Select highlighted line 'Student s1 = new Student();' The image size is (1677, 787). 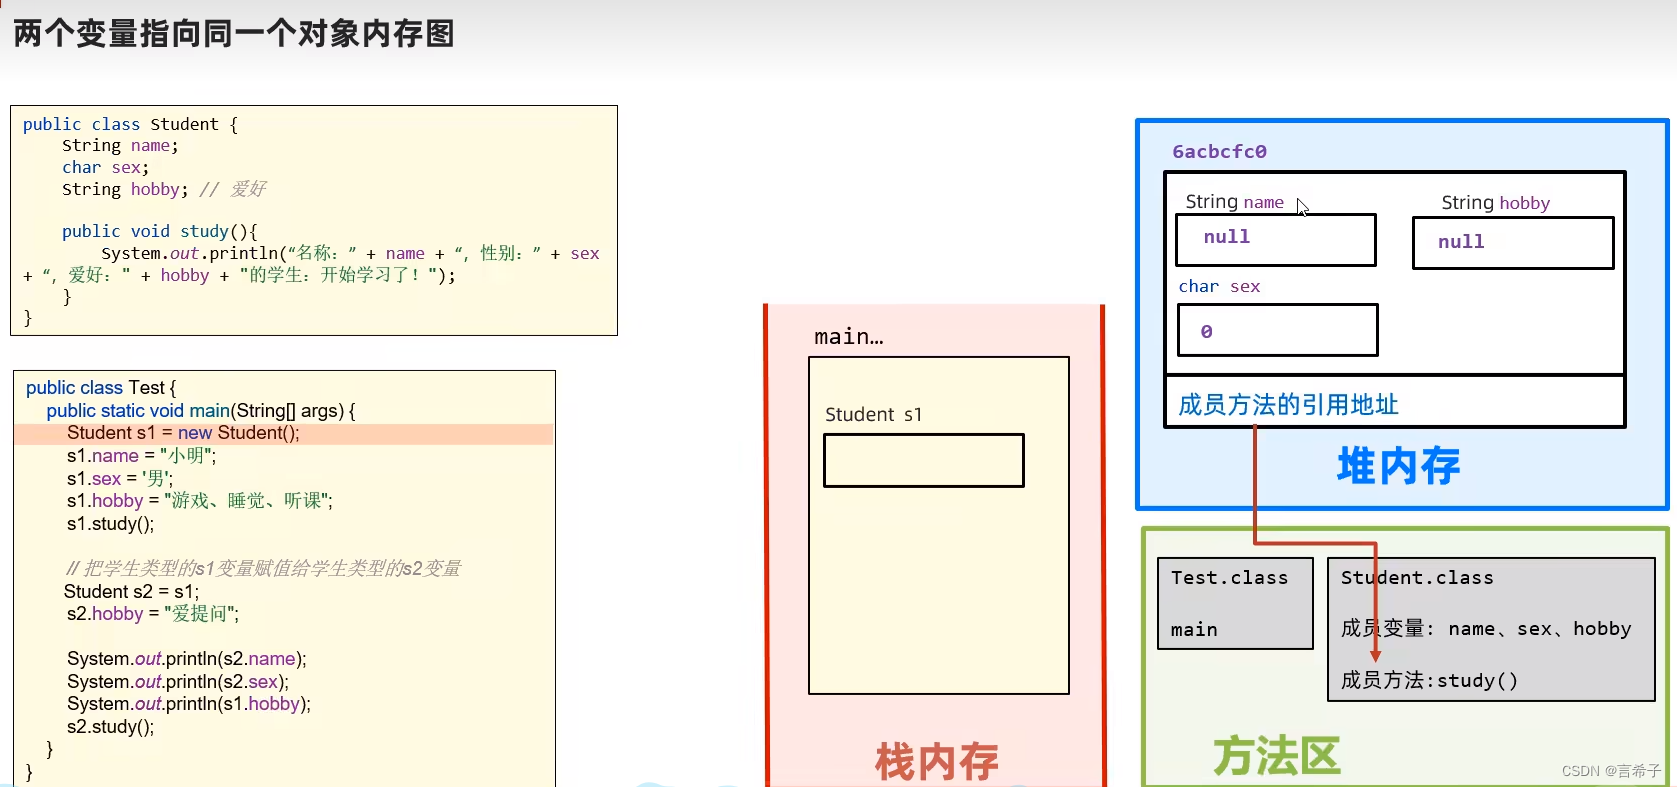pyautogui.click(x=284, y=433)
